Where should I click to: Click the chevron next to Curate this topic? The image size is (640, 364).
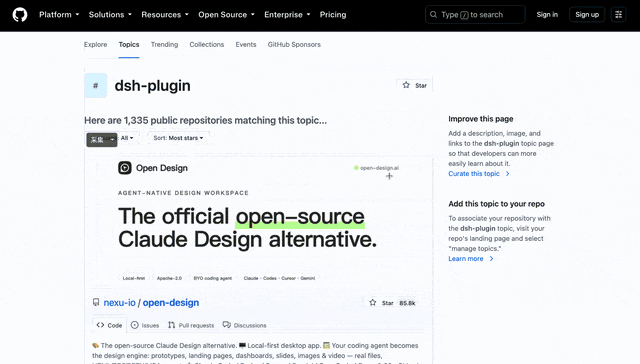[507, 173]
